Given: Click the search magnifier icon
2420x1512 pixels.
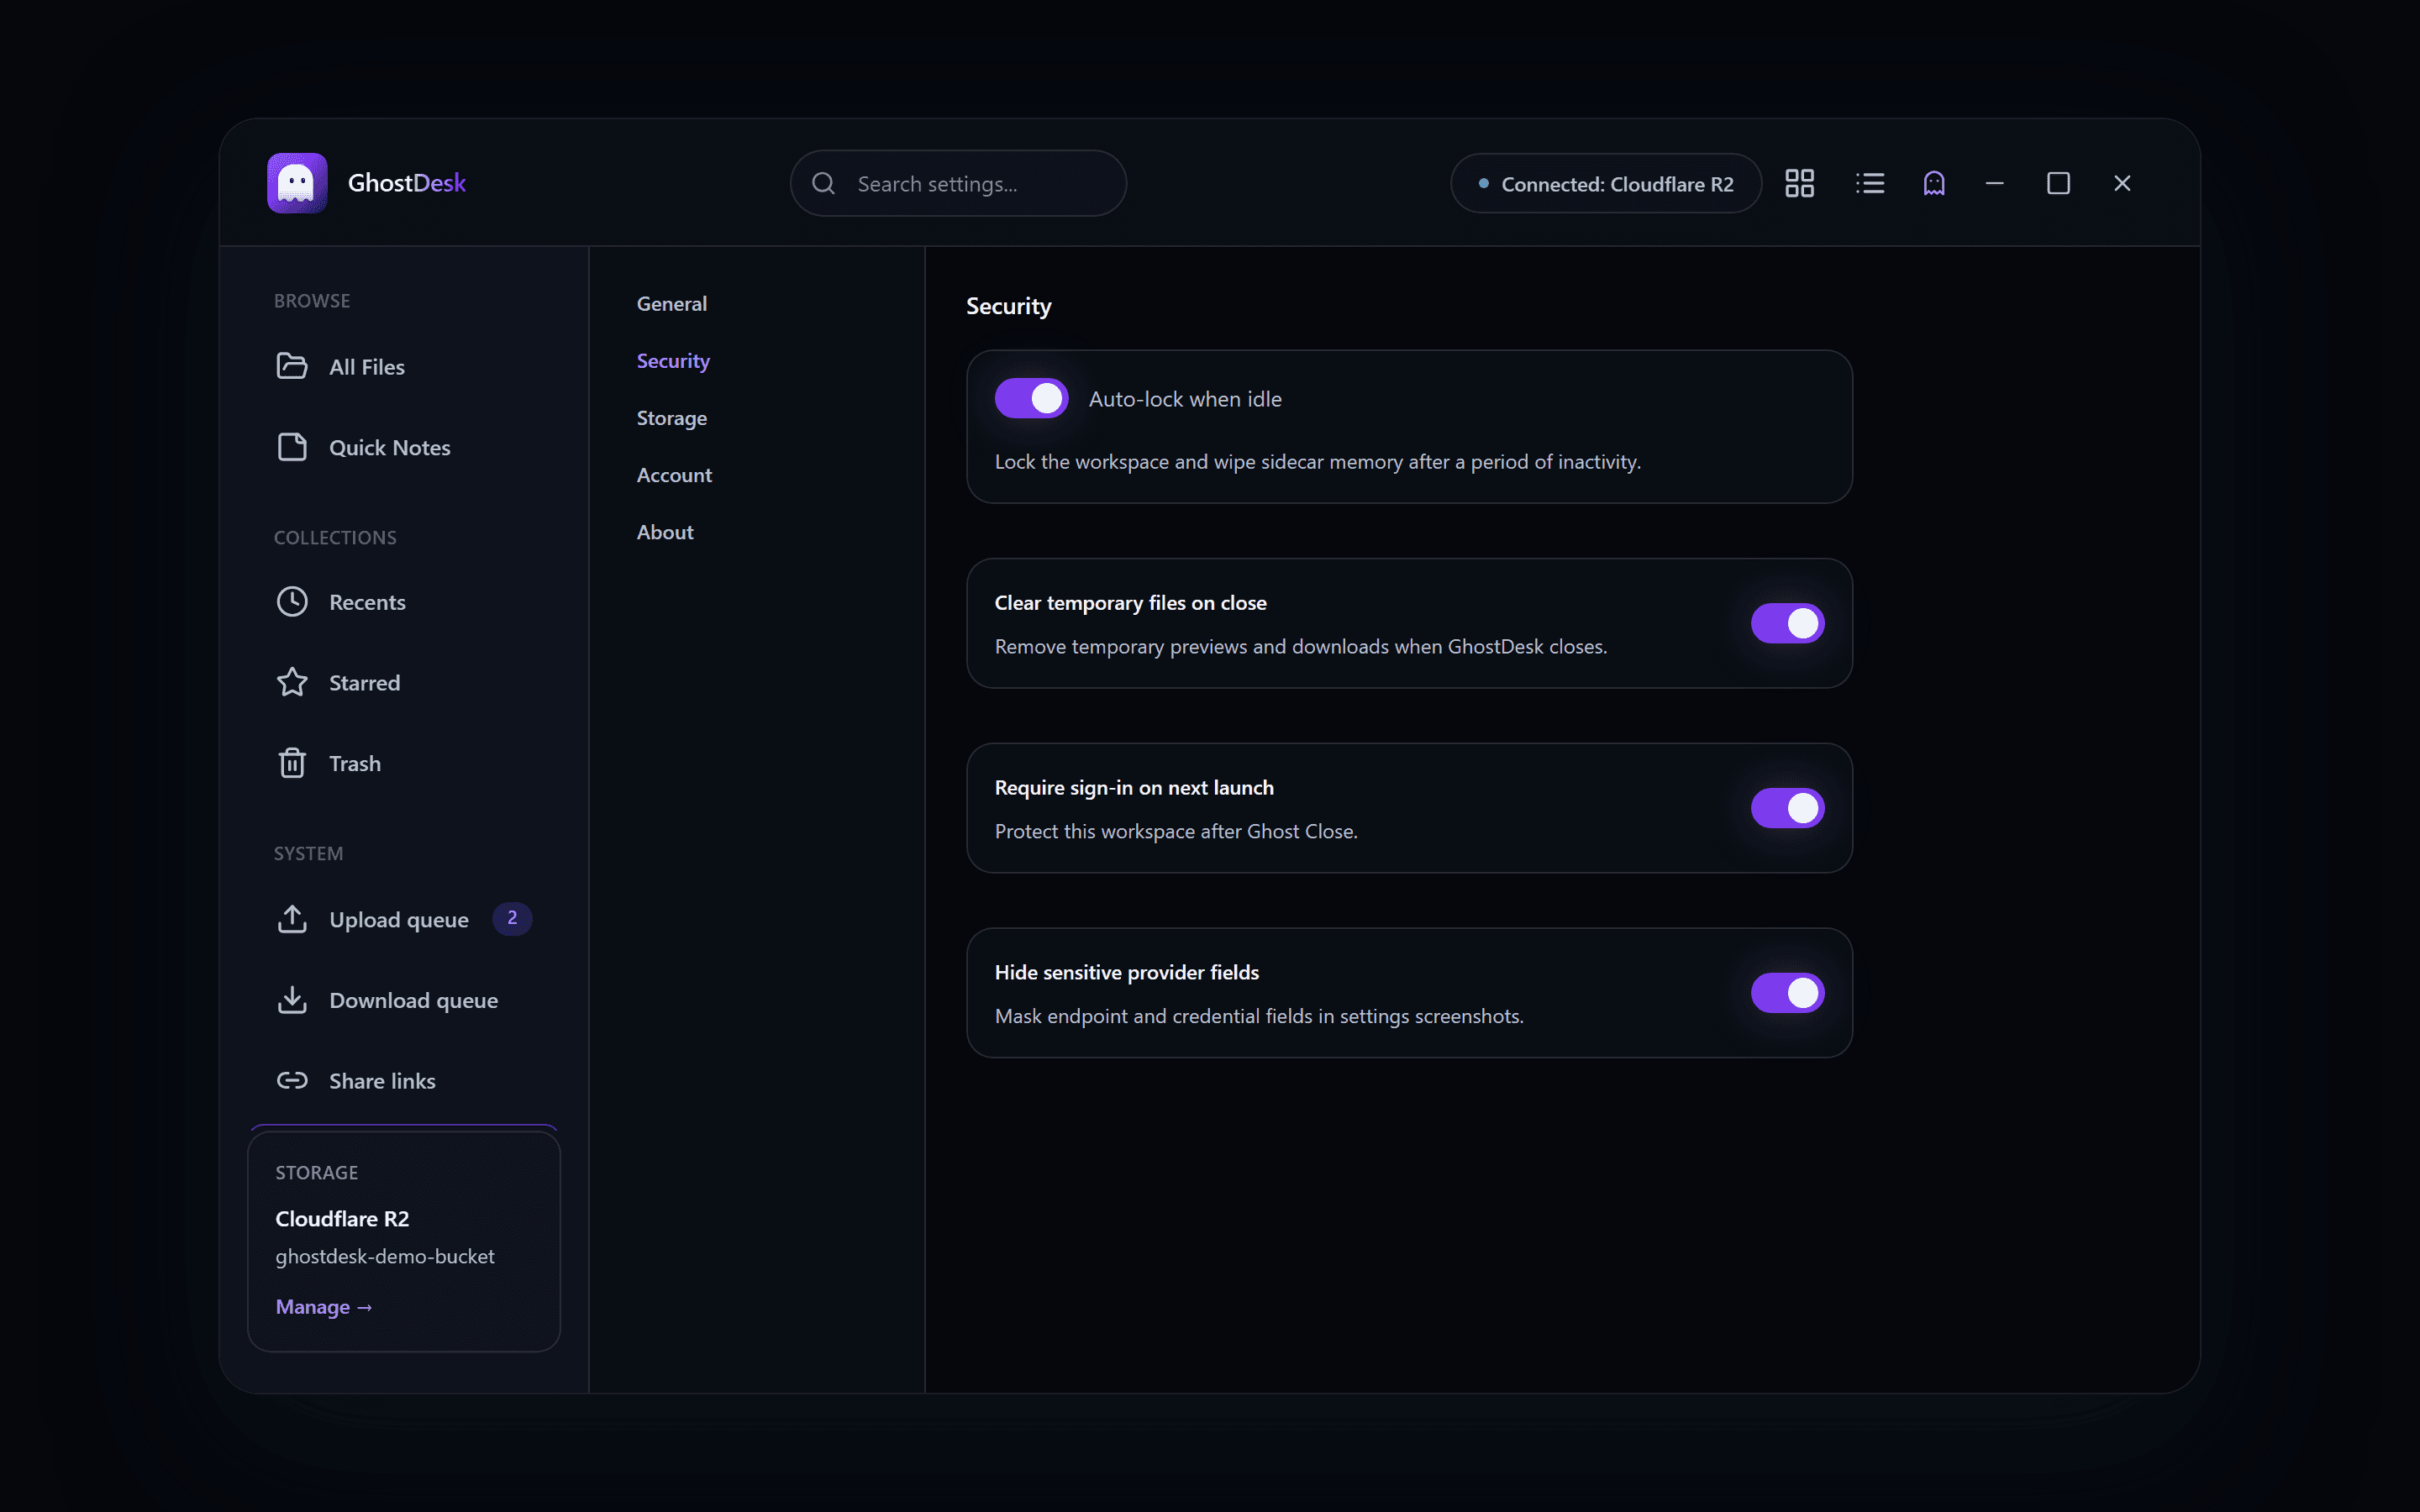Looking at the screenshot, I should tap(823, 183).
